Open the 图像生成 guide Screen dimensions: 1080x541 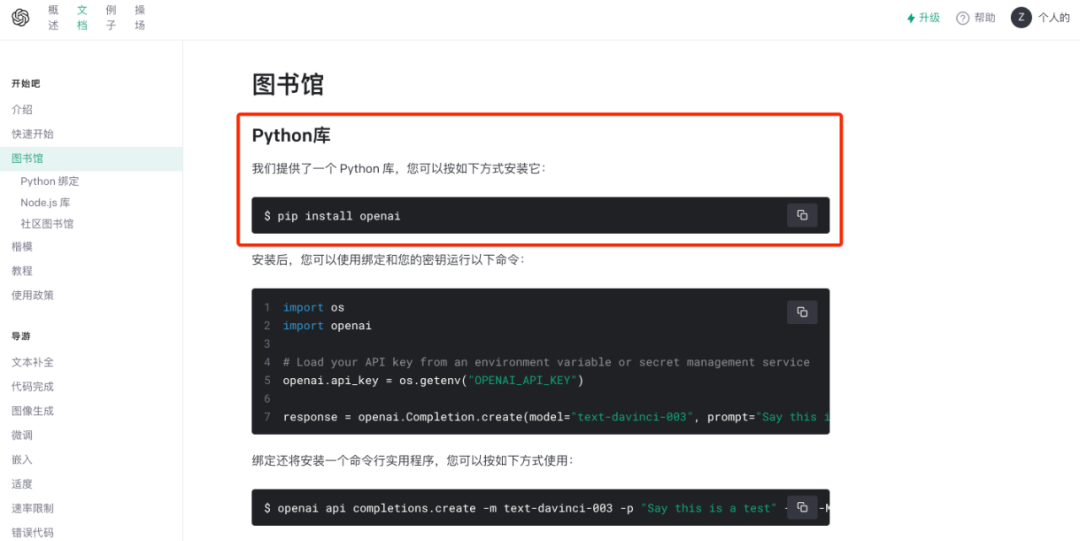[32, 411]
